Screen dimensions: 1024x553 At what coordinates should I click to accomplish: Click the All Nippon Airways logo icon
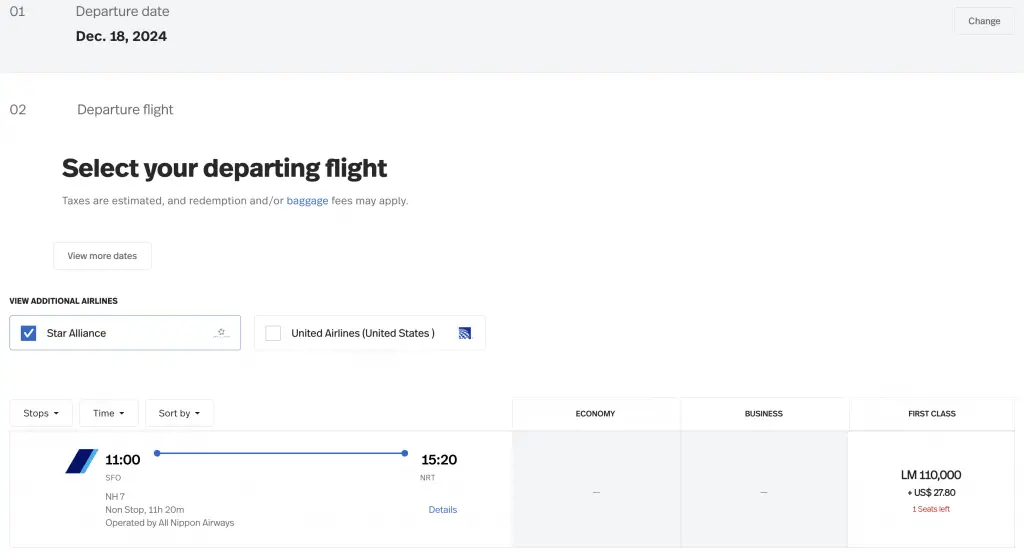(x=81, y=461)
